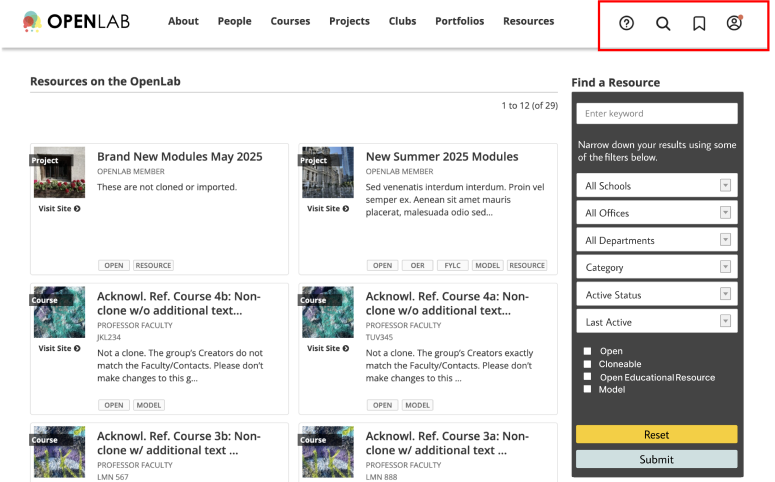Screen dimensions: 775x482
Task: Click Visit Site under Brand New Modules
Action: (59, 209)
